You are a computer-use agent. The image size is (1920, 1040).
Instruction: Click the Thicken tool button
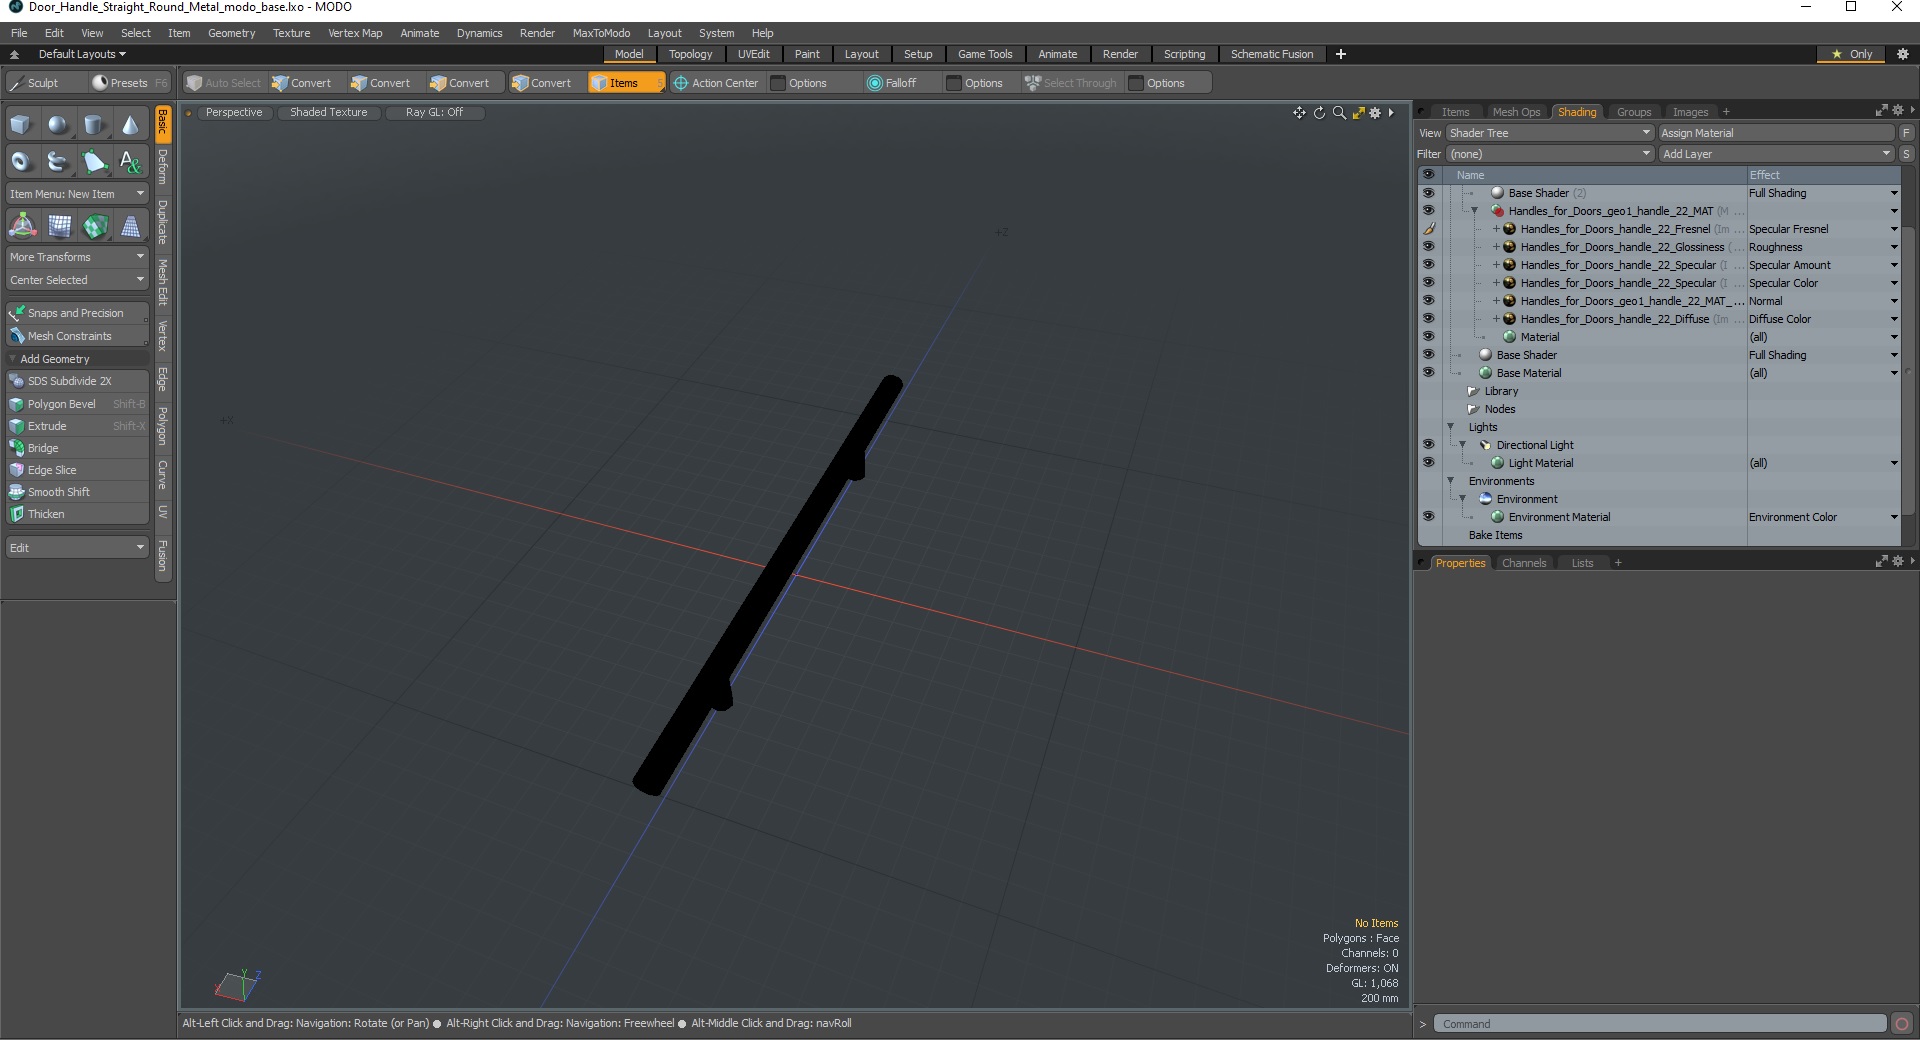pyautogui.click(x=77, y=514)
